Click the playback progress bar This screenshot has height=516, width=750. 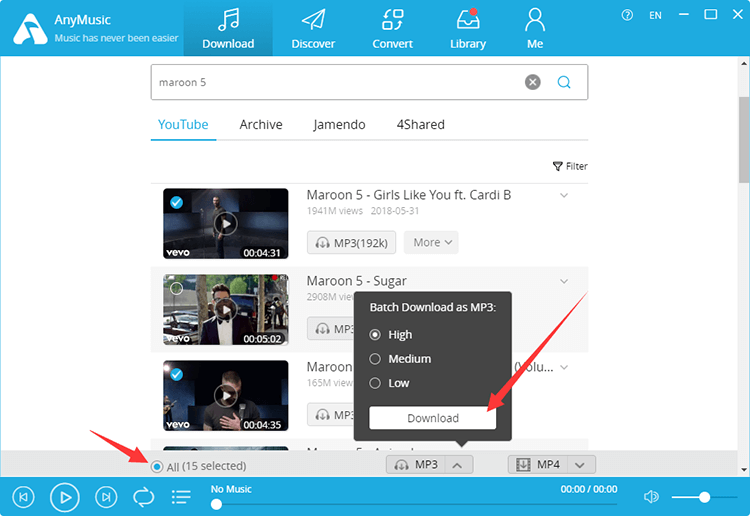pyautogui.click(x=414, y=504)
